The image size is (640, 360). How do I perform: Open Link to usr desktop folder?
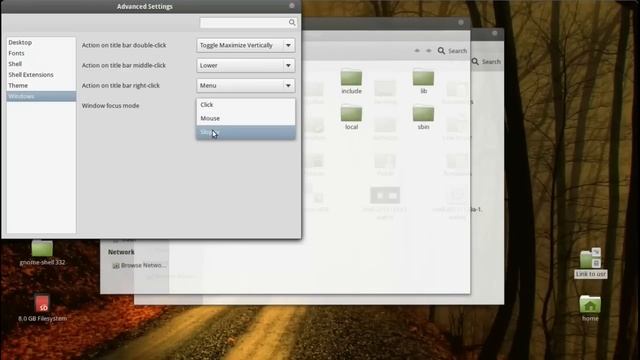[591, 263]
